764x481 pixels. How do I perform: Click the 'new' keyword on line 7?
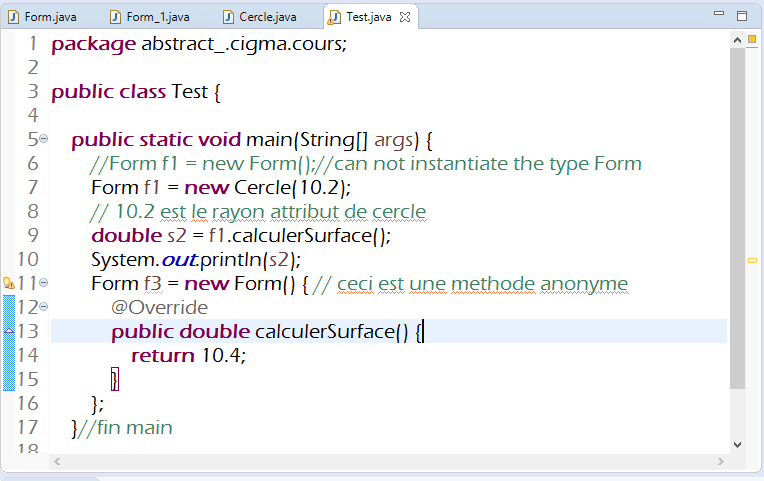207,188
